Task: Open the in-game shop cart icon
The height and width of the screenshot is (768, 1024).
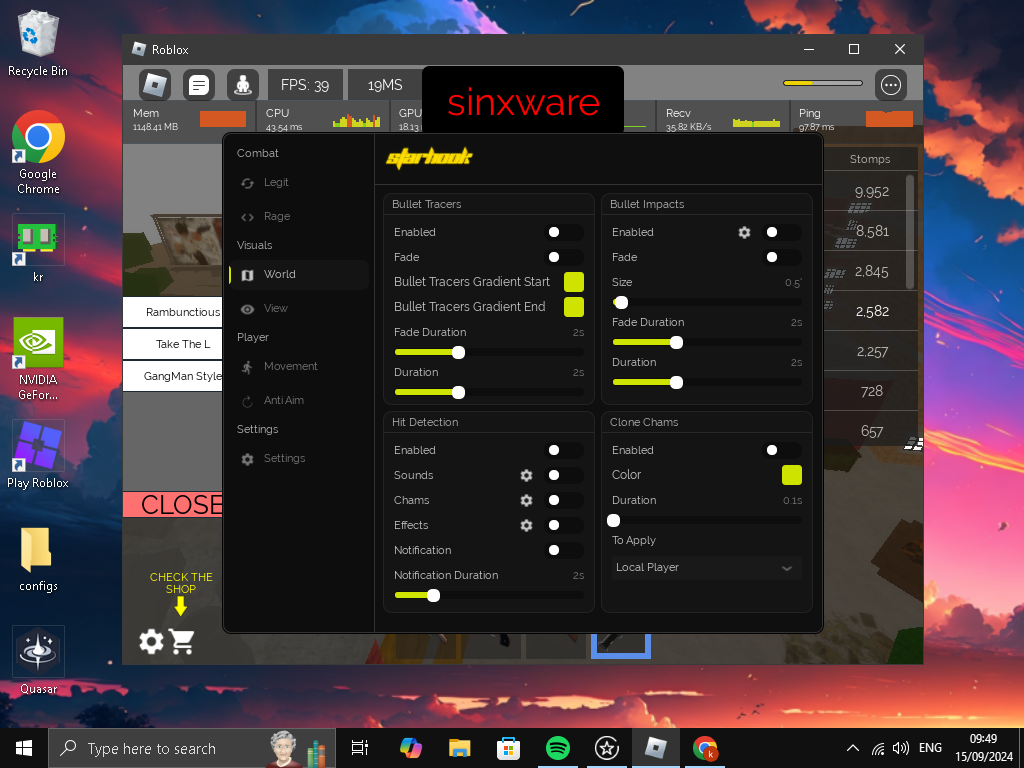Action: click(x=182, y=641)
